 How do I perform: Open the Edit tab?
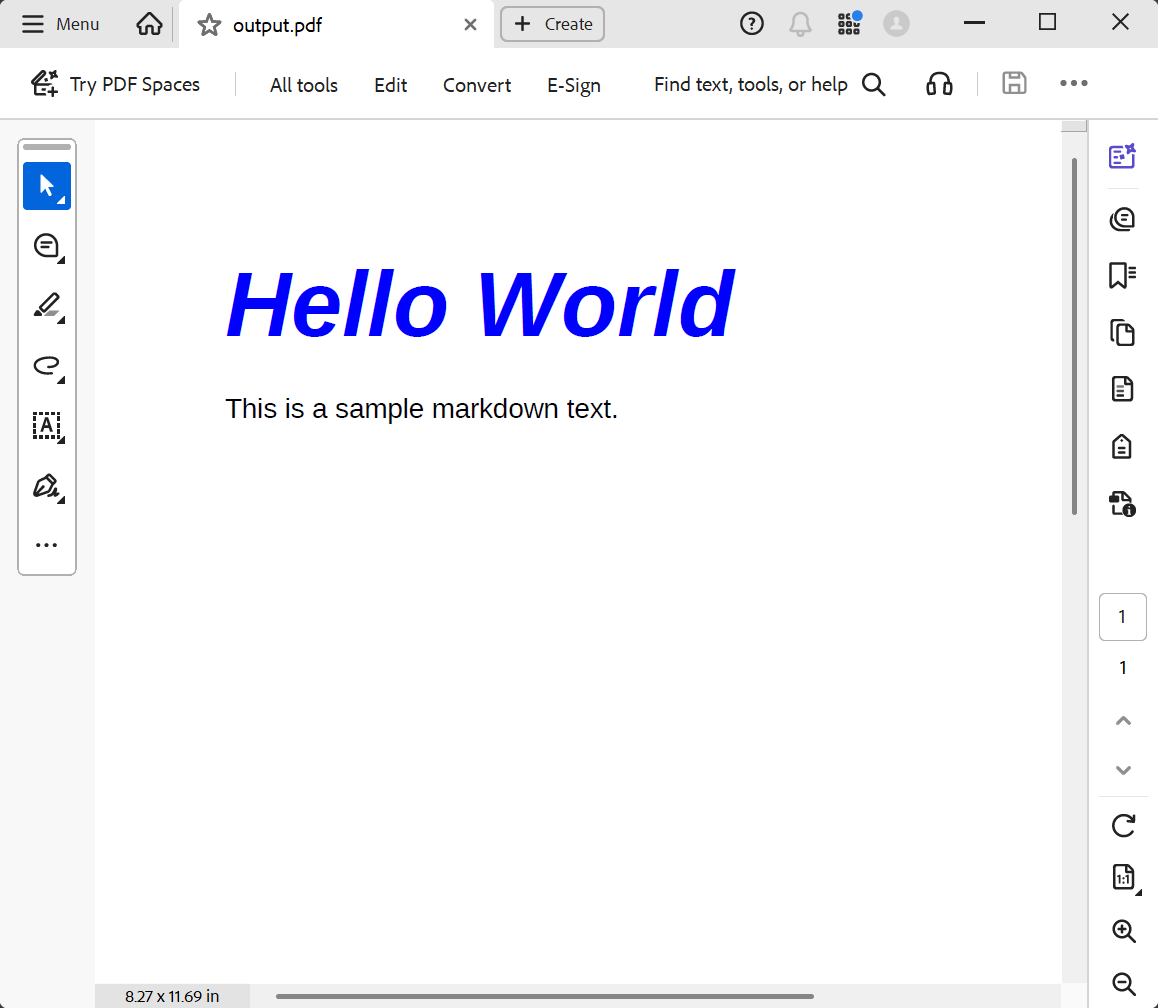pos(390,85)
